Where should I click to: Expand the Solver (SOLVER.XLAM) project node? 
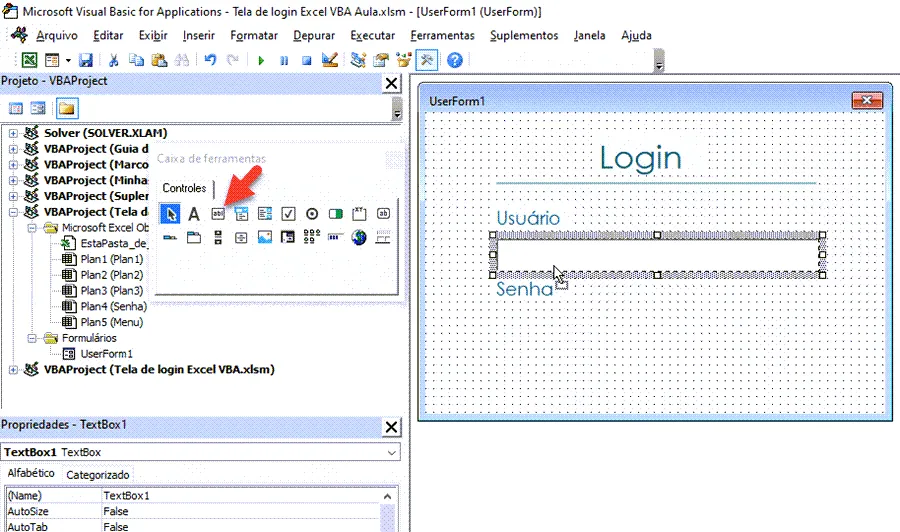coord(13,133)
